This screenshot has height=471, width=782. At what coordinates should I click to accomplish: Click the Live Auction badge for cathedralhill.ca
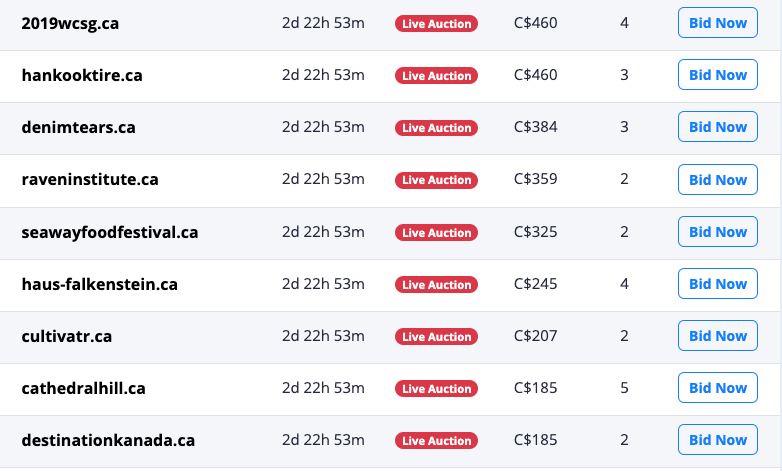[x=436, y=388]
